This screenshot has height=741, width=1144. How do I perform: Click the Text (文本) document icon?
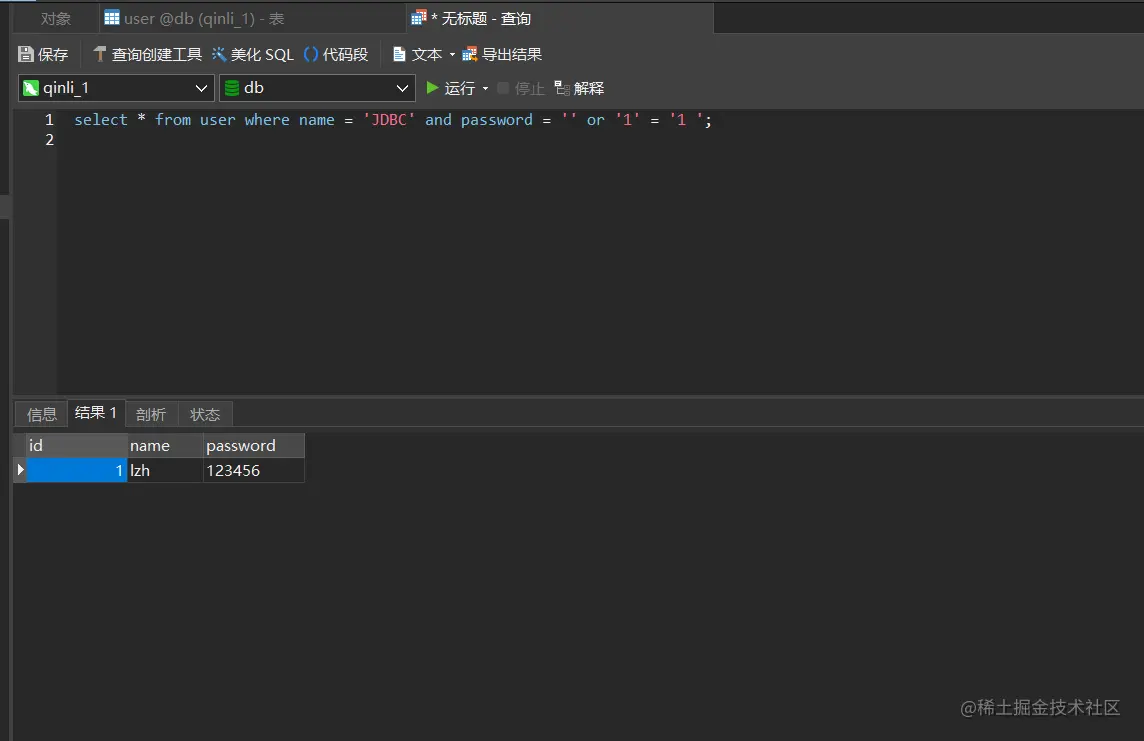pos(399,54)
